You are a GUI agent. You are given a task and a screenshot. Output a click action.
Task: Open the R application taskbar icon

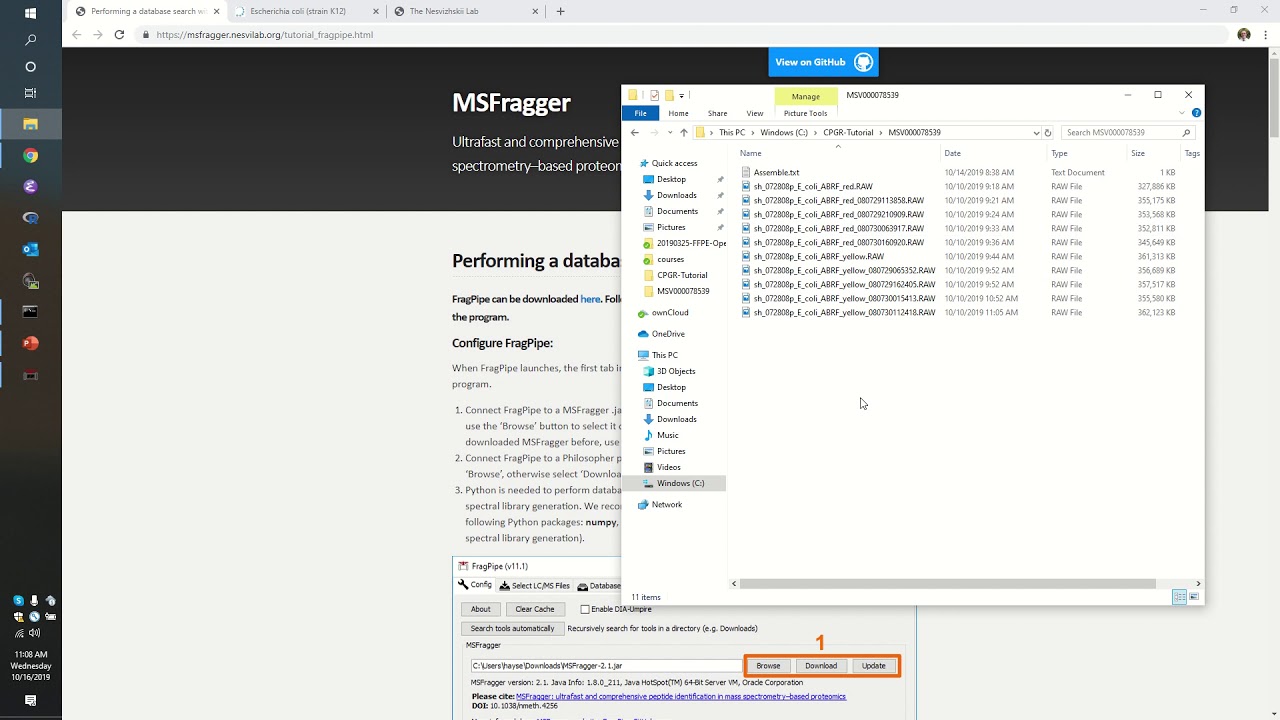click(x=30, y=218)
